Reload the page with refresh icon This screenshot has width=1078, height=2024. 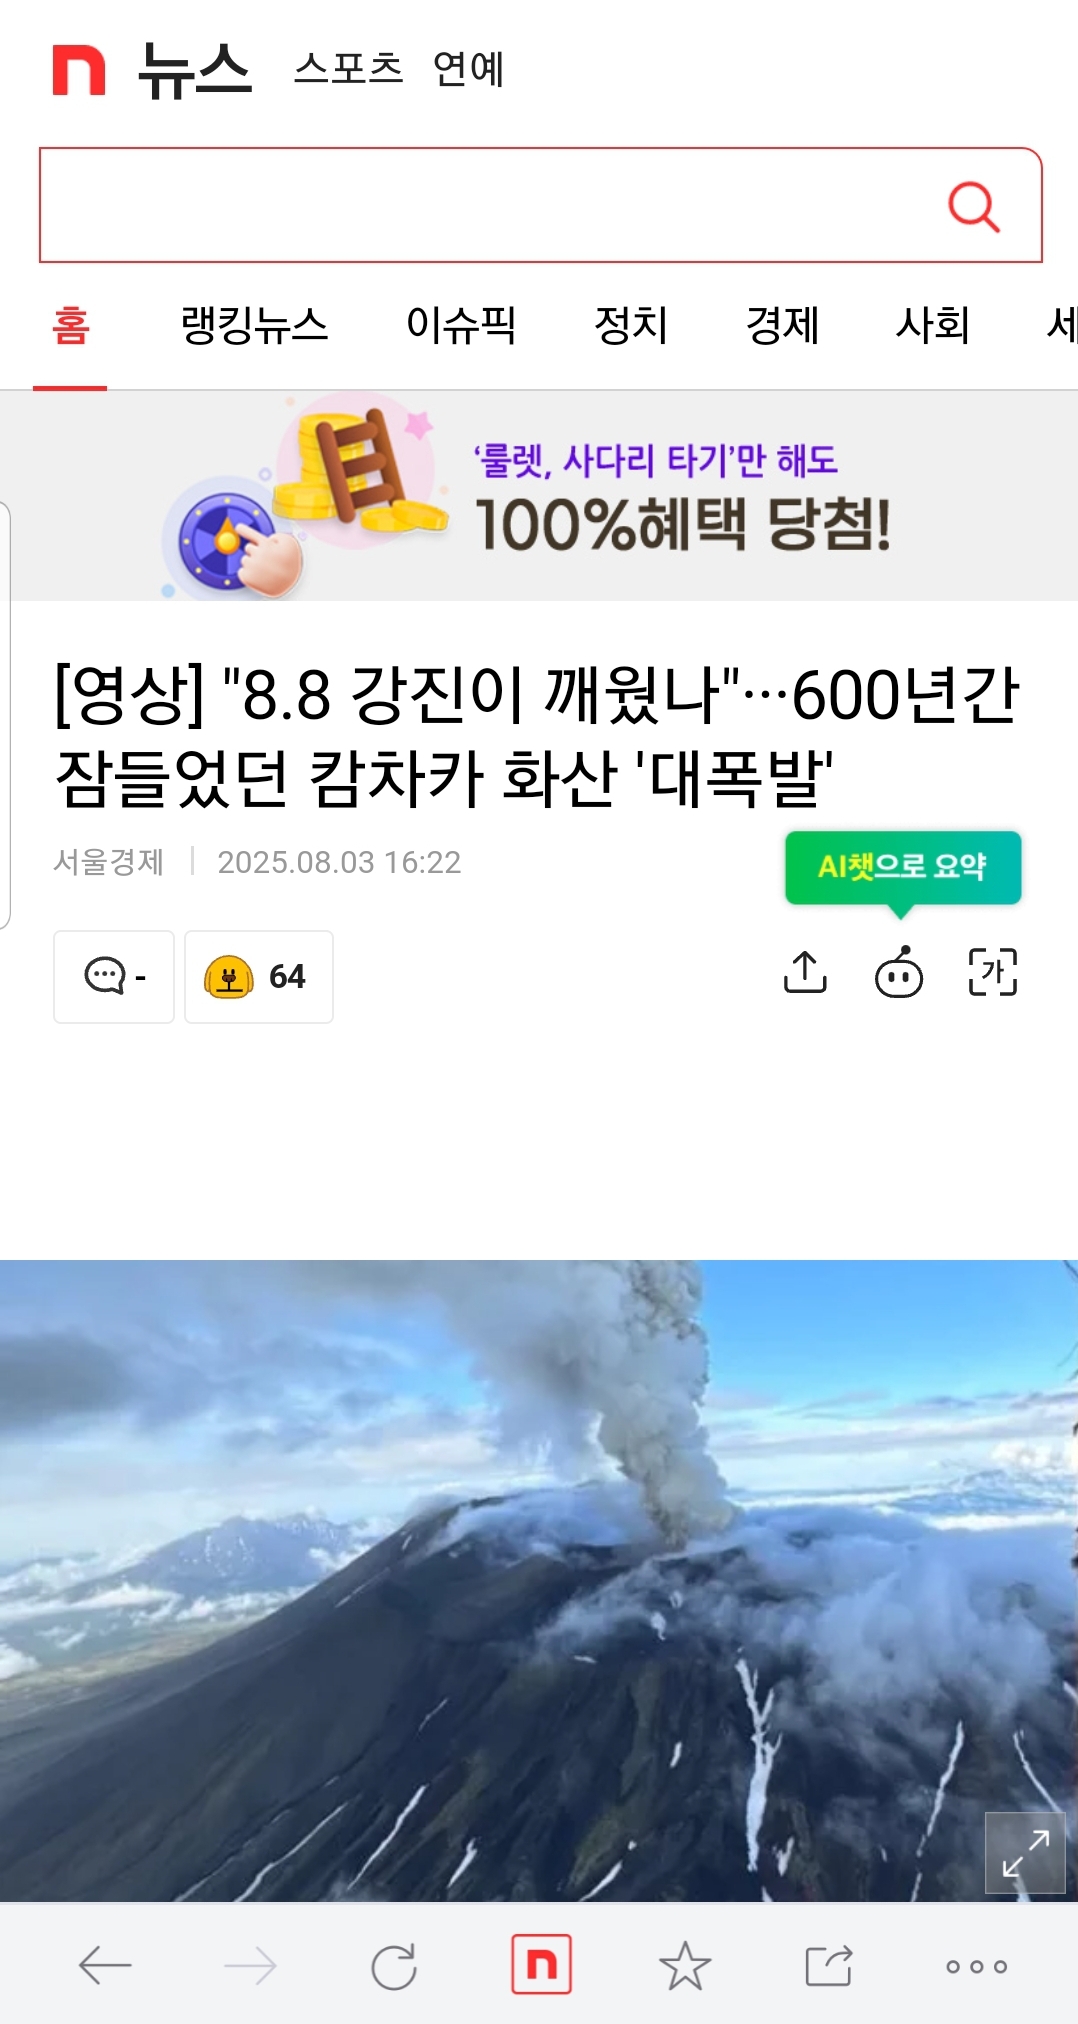click(x=394, y=1966)
